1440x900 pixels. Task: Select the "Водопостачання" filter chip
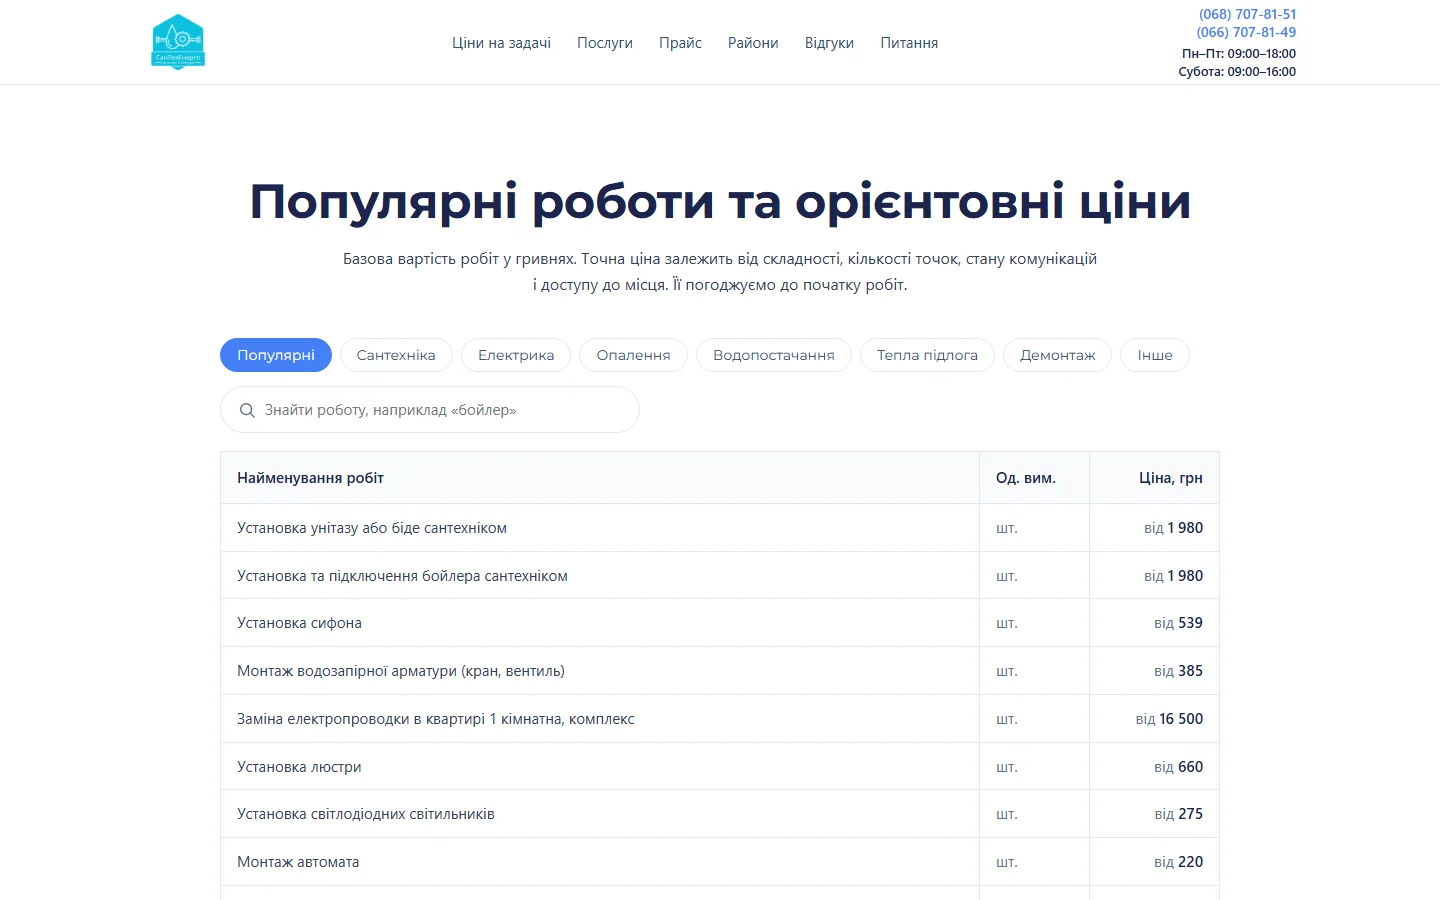(x=774, y=355)
